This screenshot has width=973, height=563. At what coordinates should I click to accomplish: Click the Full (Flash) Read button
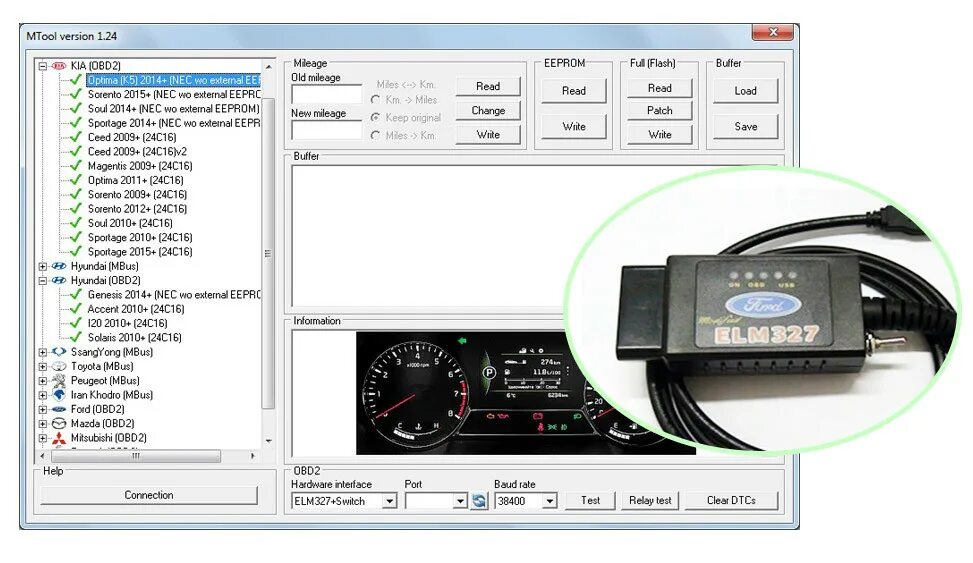click(660, 88)
